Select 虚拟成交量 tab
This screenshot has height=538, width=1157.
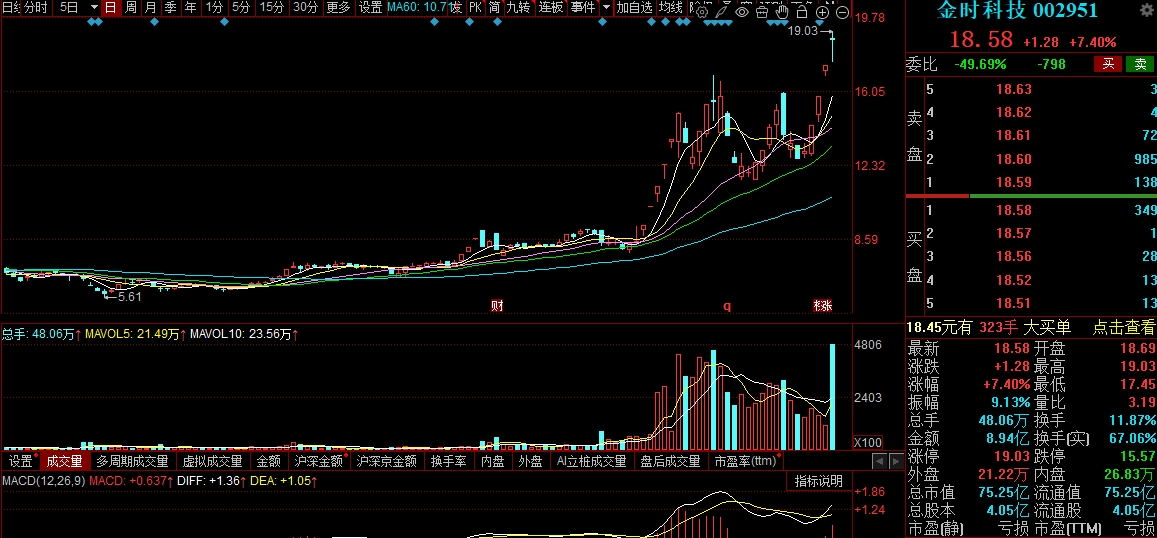213,462
